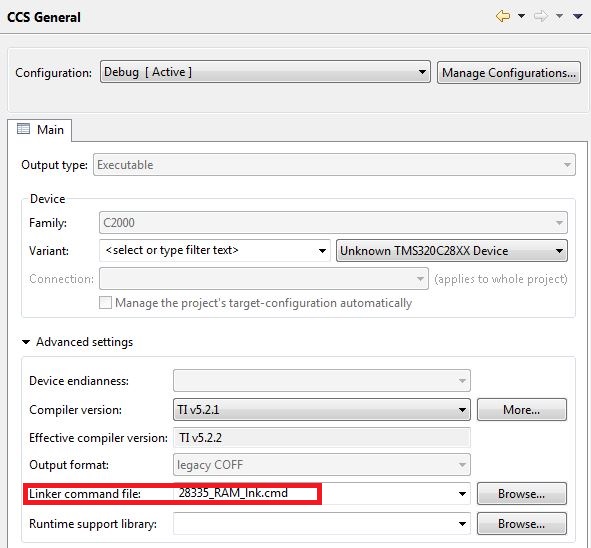Browse for the linker command file
This screenshot has width=591, height=548.
(522, 494)
